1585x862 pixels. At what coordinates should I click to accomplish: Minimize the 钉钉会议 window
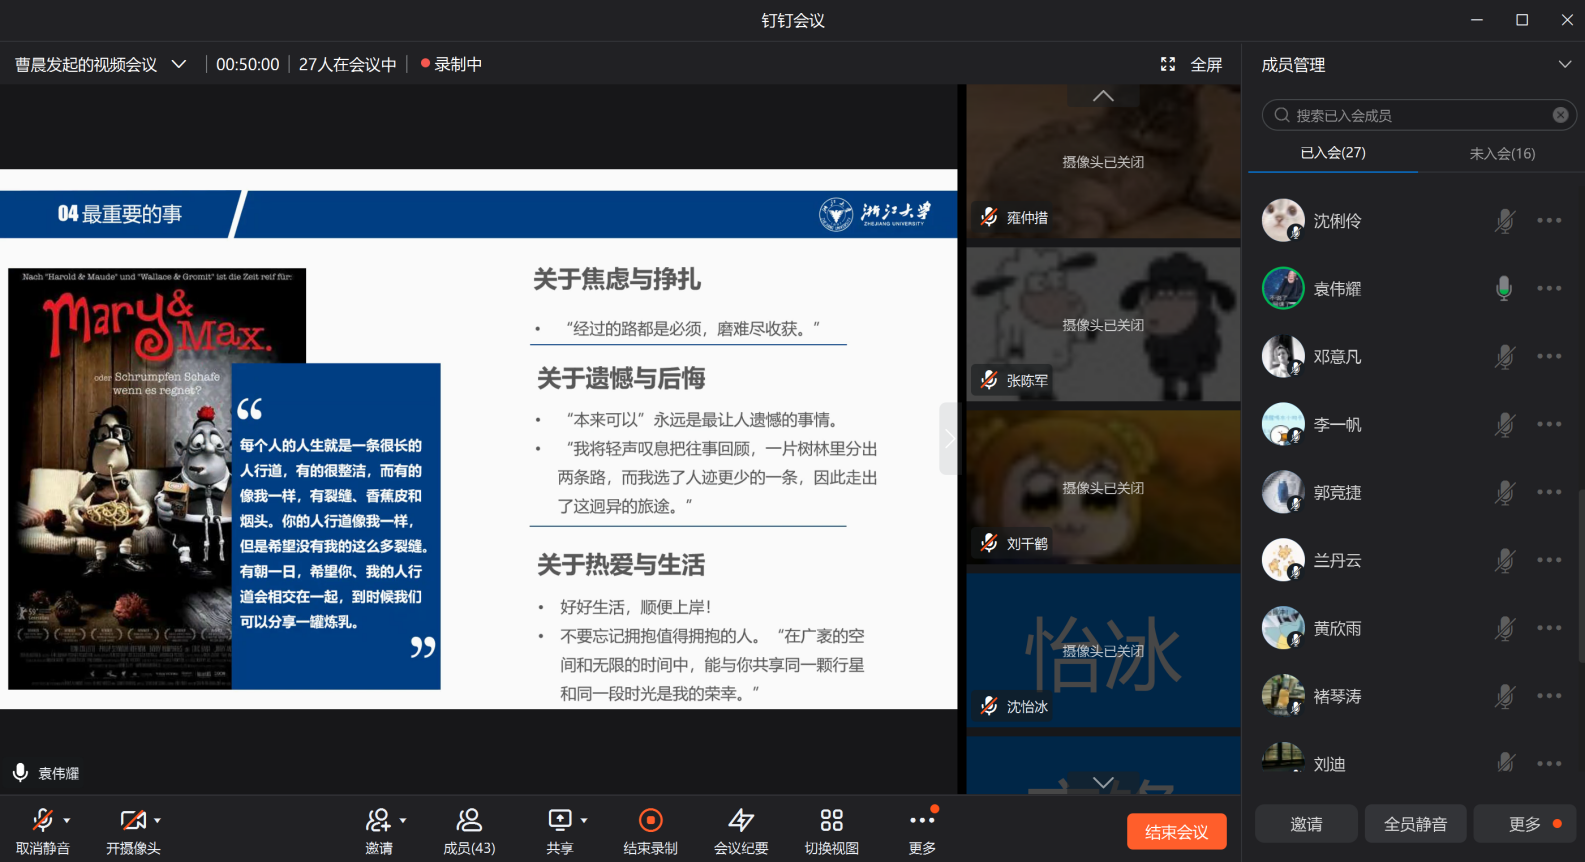1477,20
